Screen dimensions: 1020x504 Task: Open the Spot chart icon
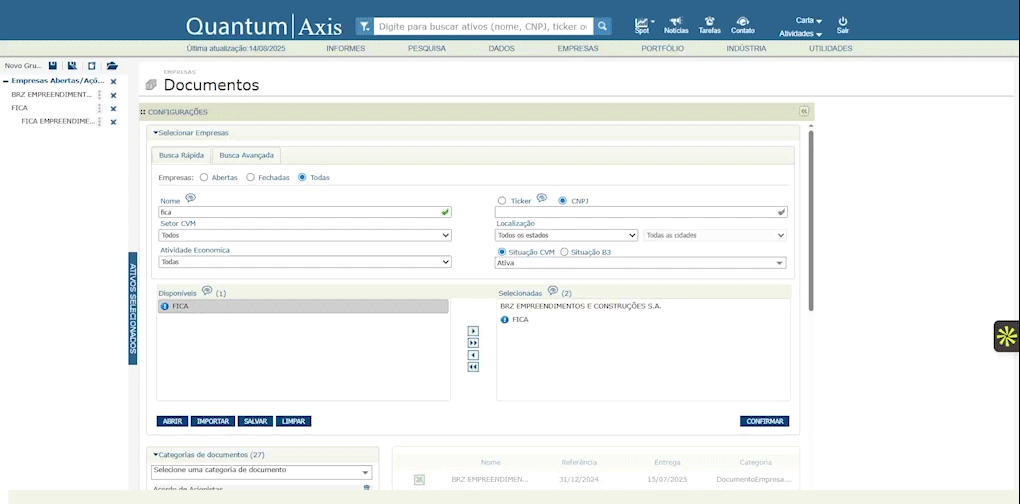click(x=642, y=23)
